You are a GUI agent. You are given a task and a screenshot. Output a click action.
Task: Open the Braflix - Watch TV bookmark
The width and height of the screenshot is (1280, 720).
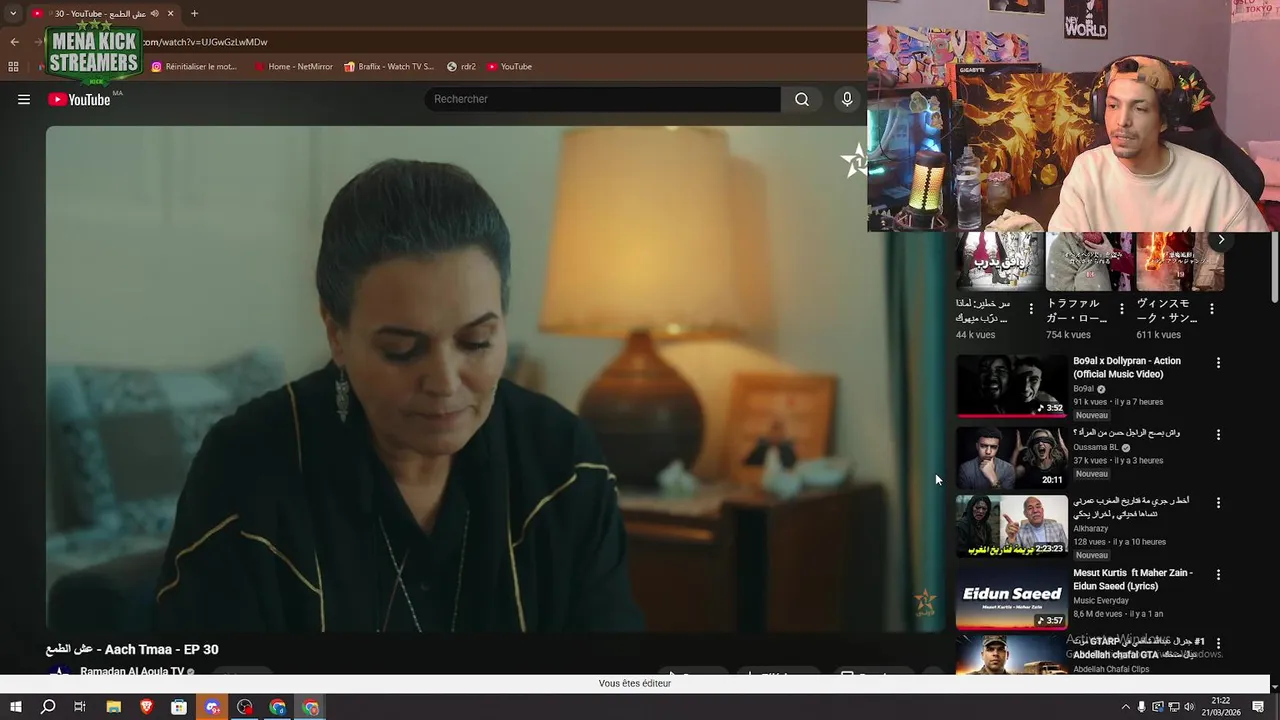389,67
